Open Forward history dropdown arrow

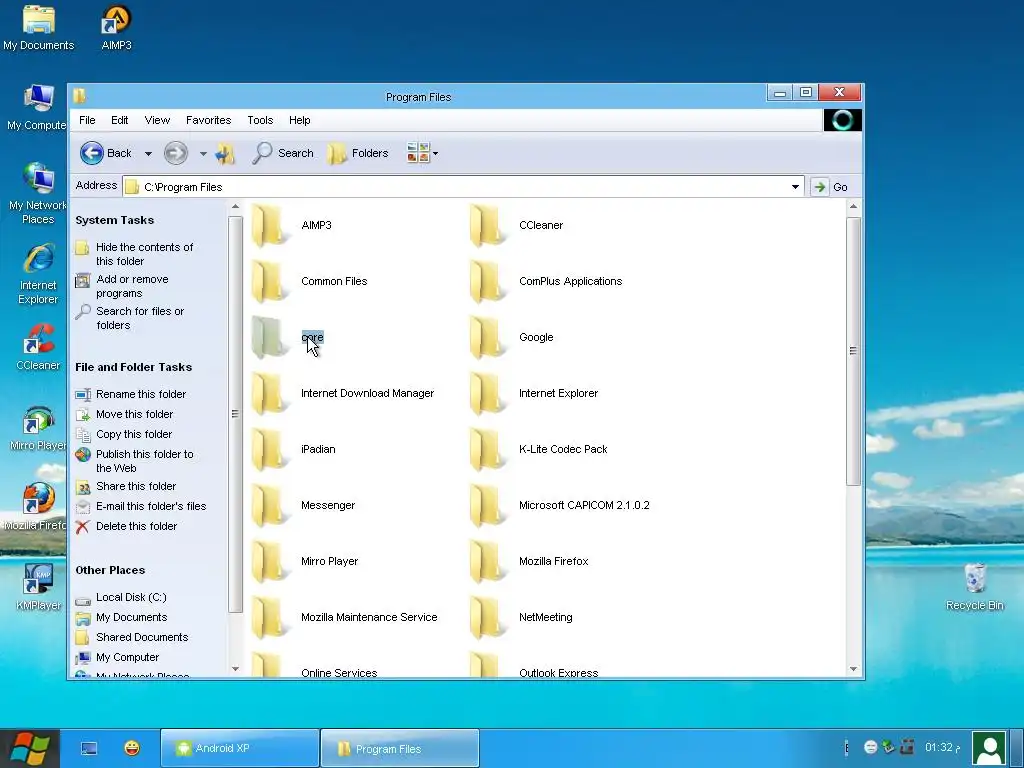coord(203,154)
